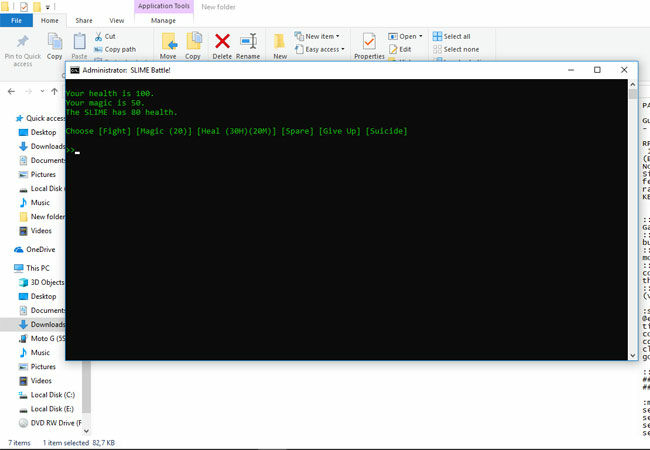Image resolution: width=650 pixels, height=450 pixels.
Task: Click the Back navigation arrow
Action: (11, 92)
